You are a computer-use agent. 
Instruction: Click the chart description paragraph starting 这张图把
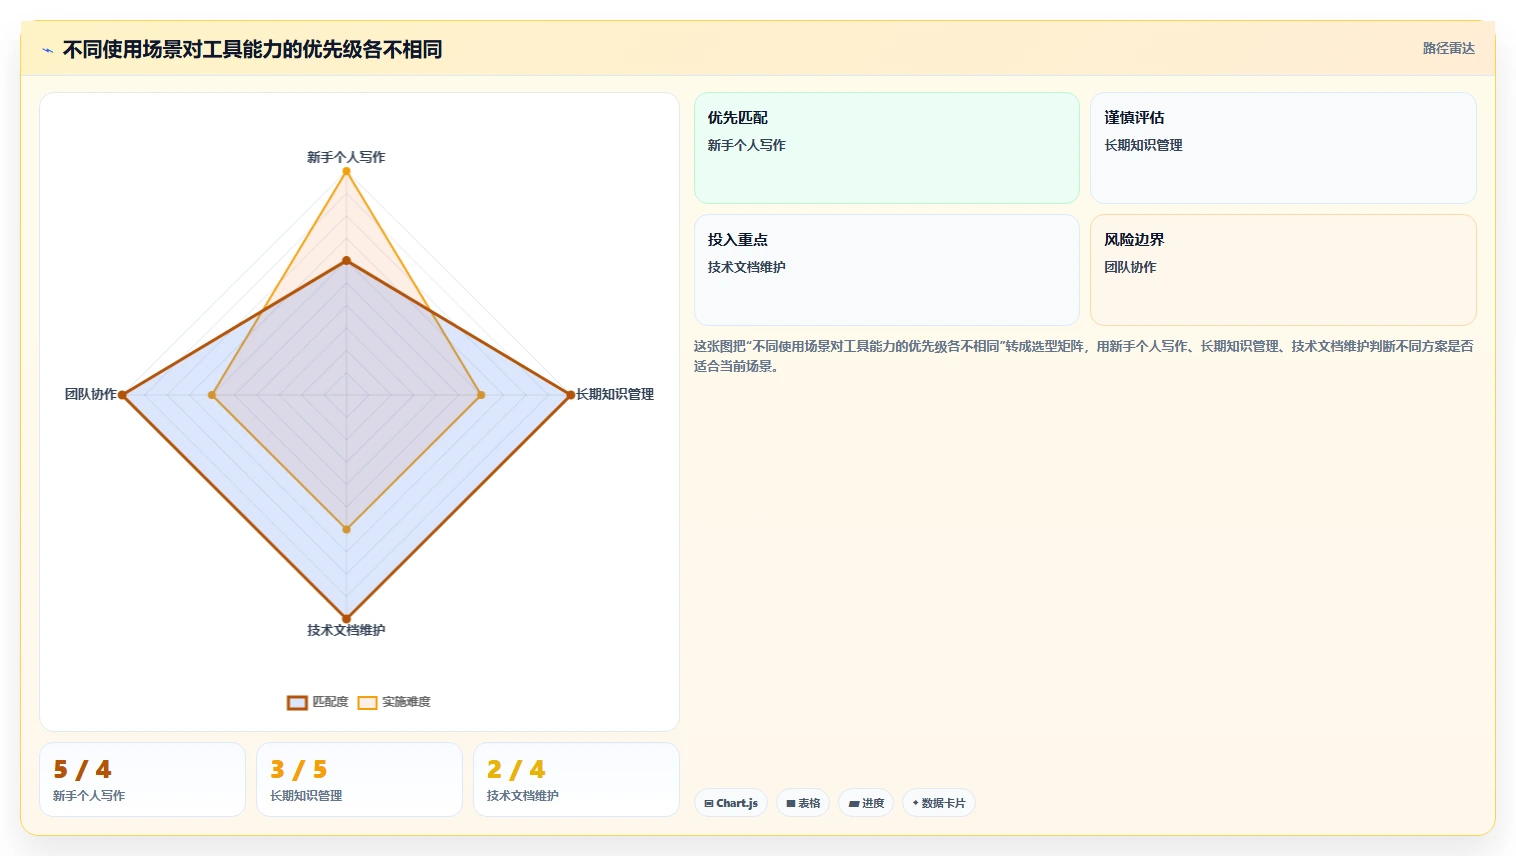point(1084,356)
